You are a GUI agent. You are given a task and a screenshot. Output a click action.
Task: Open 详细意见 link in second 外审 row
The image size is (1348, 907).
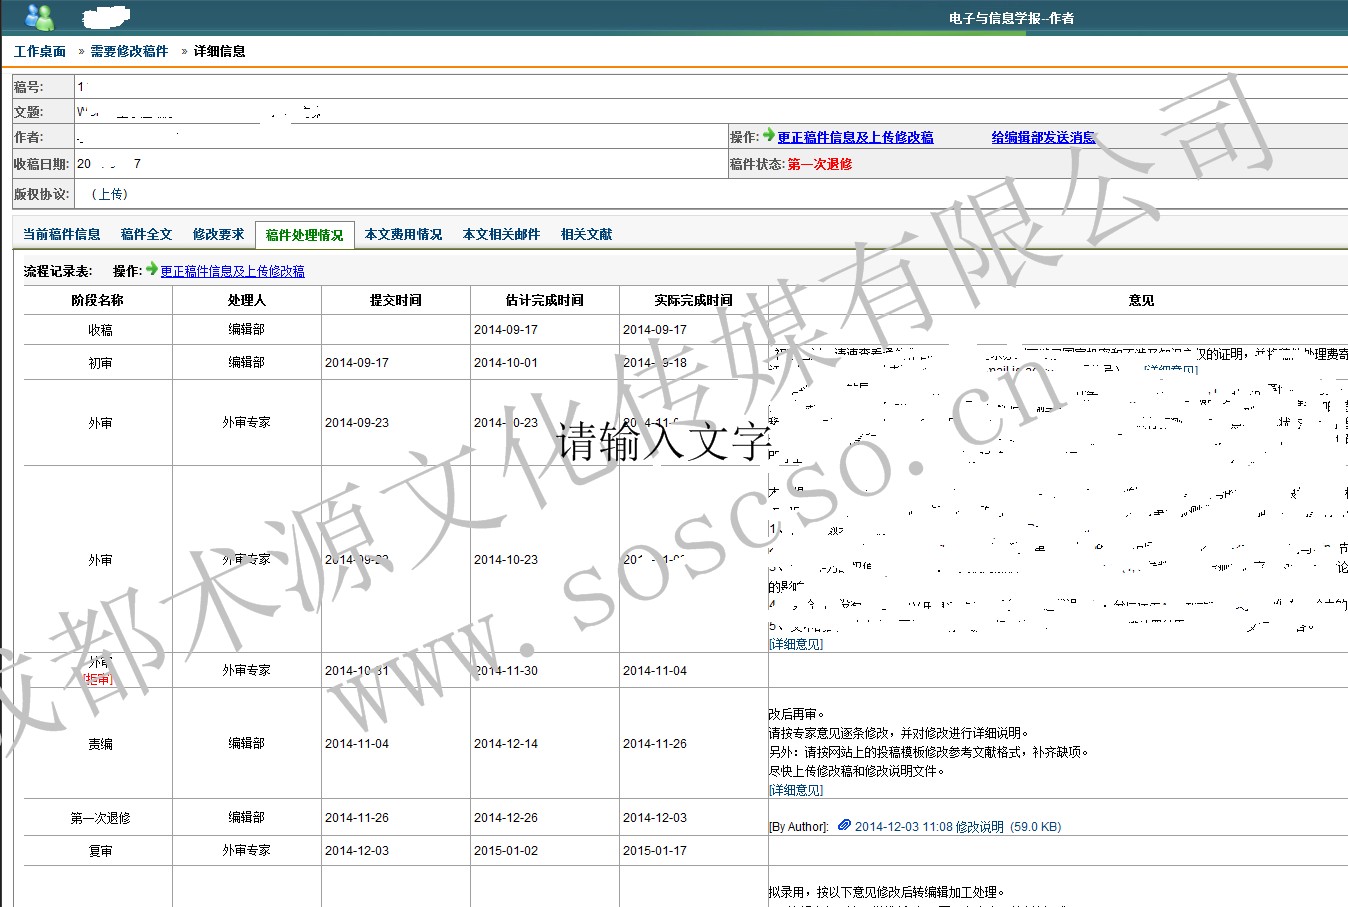click(796, 644)
